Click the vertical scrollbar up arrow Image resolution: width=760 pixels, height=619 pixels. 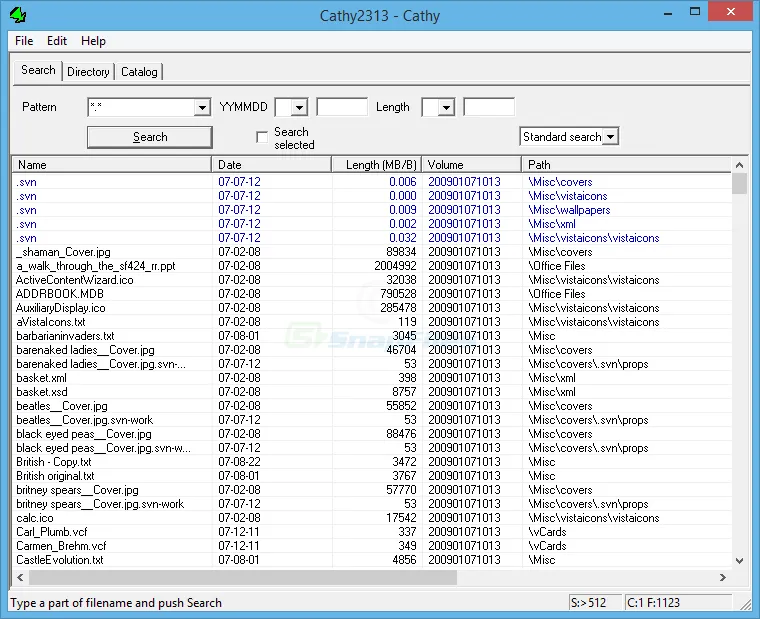pos(739,165)
